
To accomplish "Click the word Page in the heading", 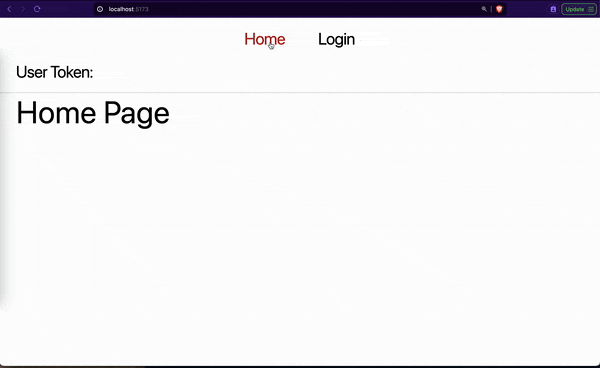I will (x=137, y=114).
